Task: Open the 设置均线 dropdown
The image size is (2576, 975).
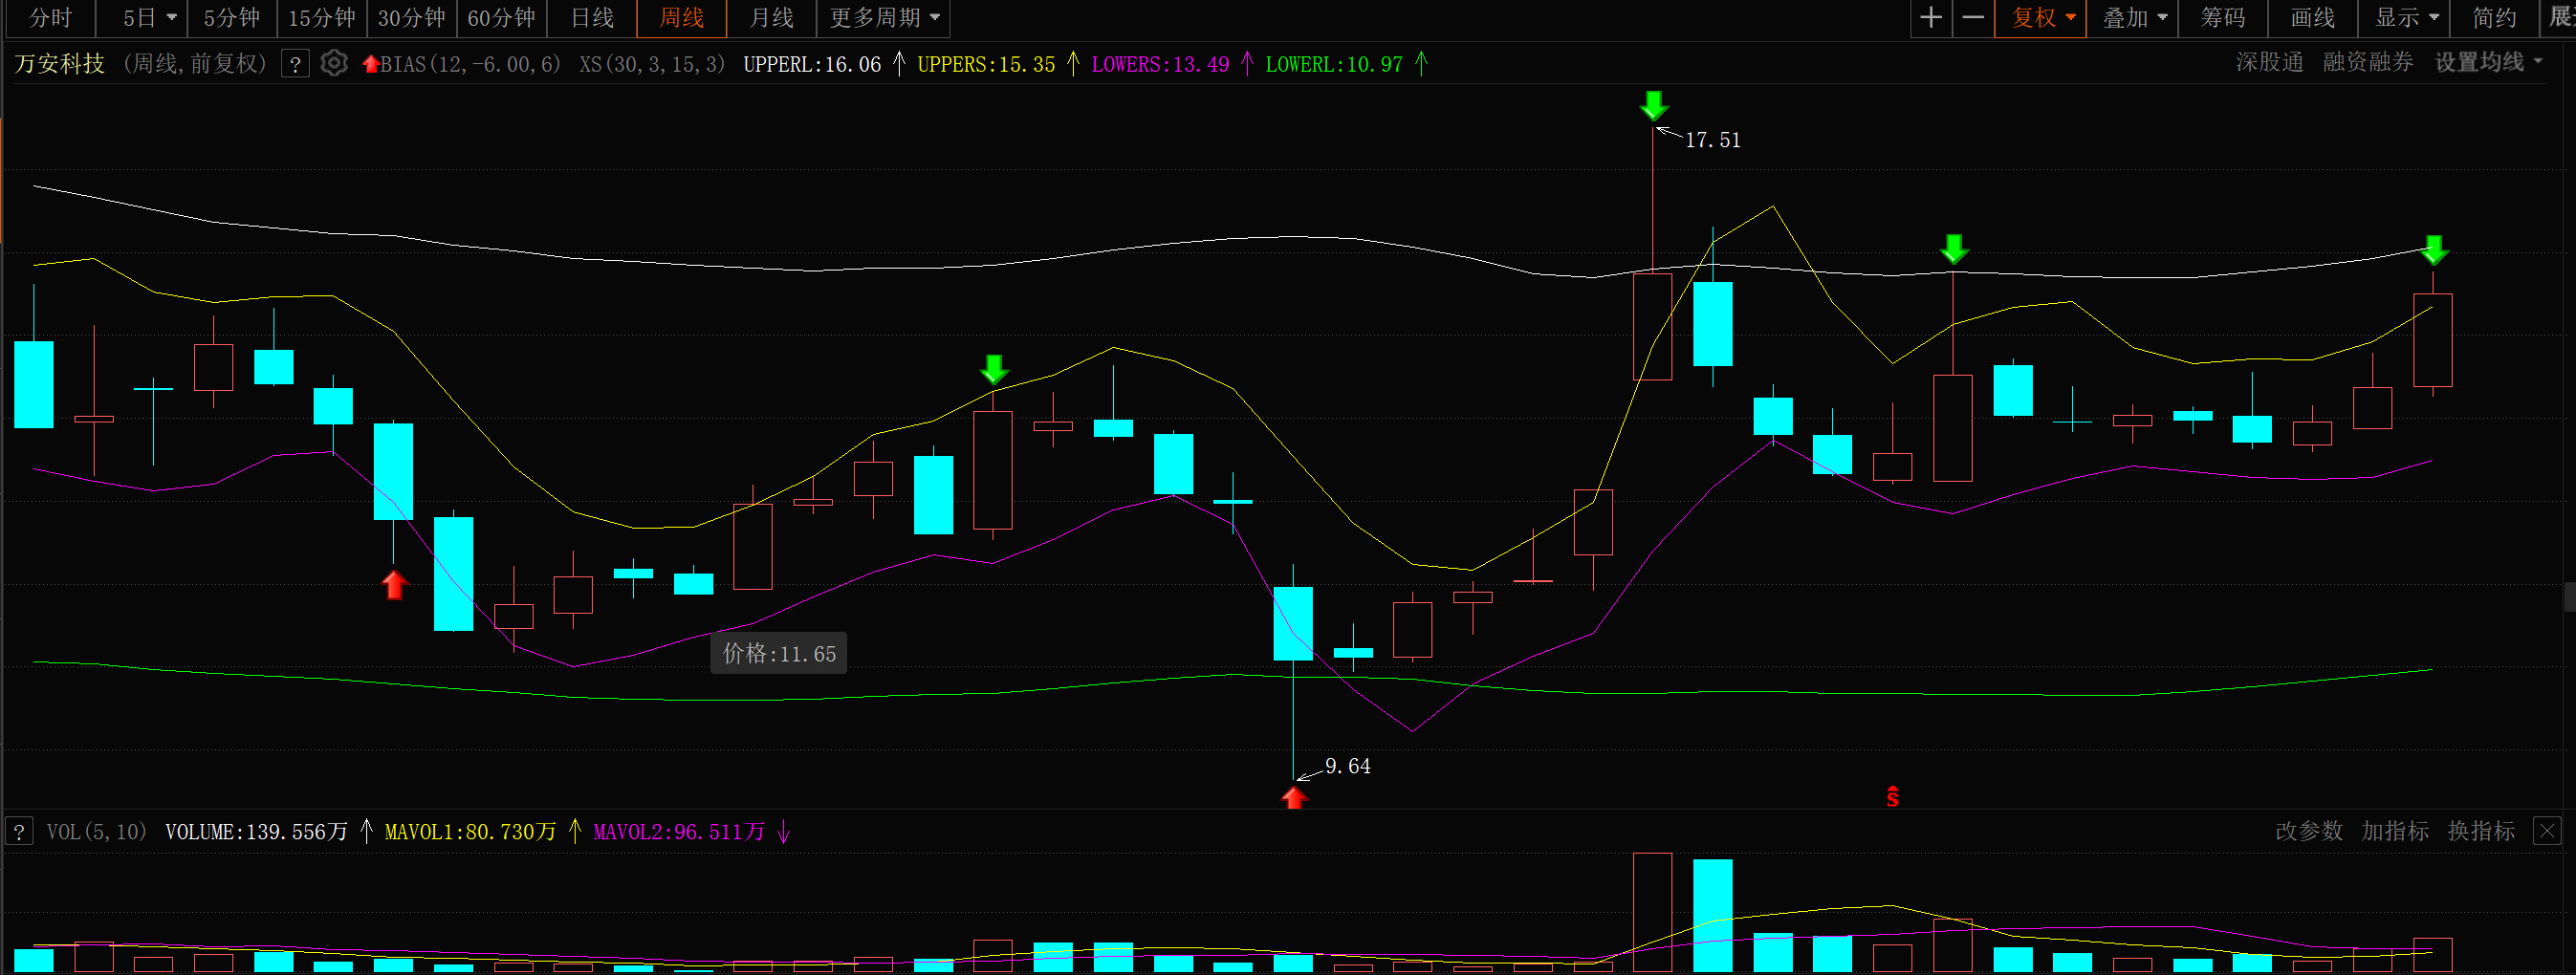Action: [x=2488, y=63]
